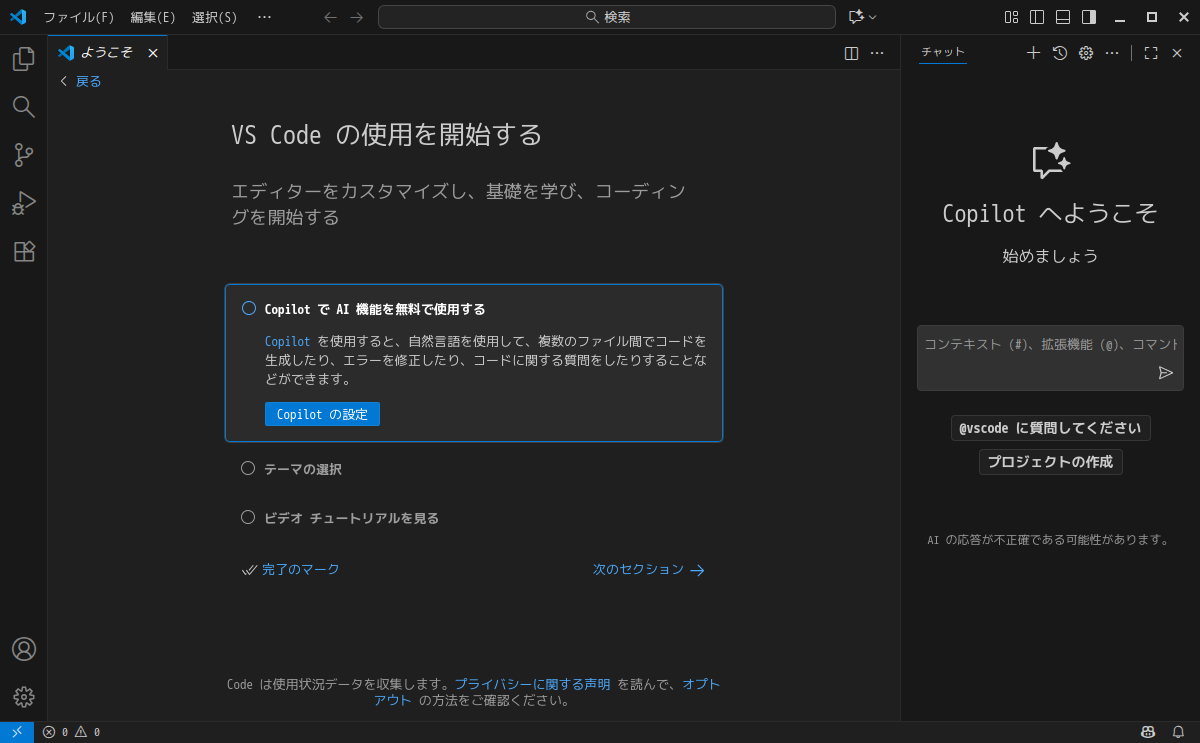Click the VS Code logo in title bar
This screenshot has height=743, width=1200.
pyautogui.click(x=18, y=17)
